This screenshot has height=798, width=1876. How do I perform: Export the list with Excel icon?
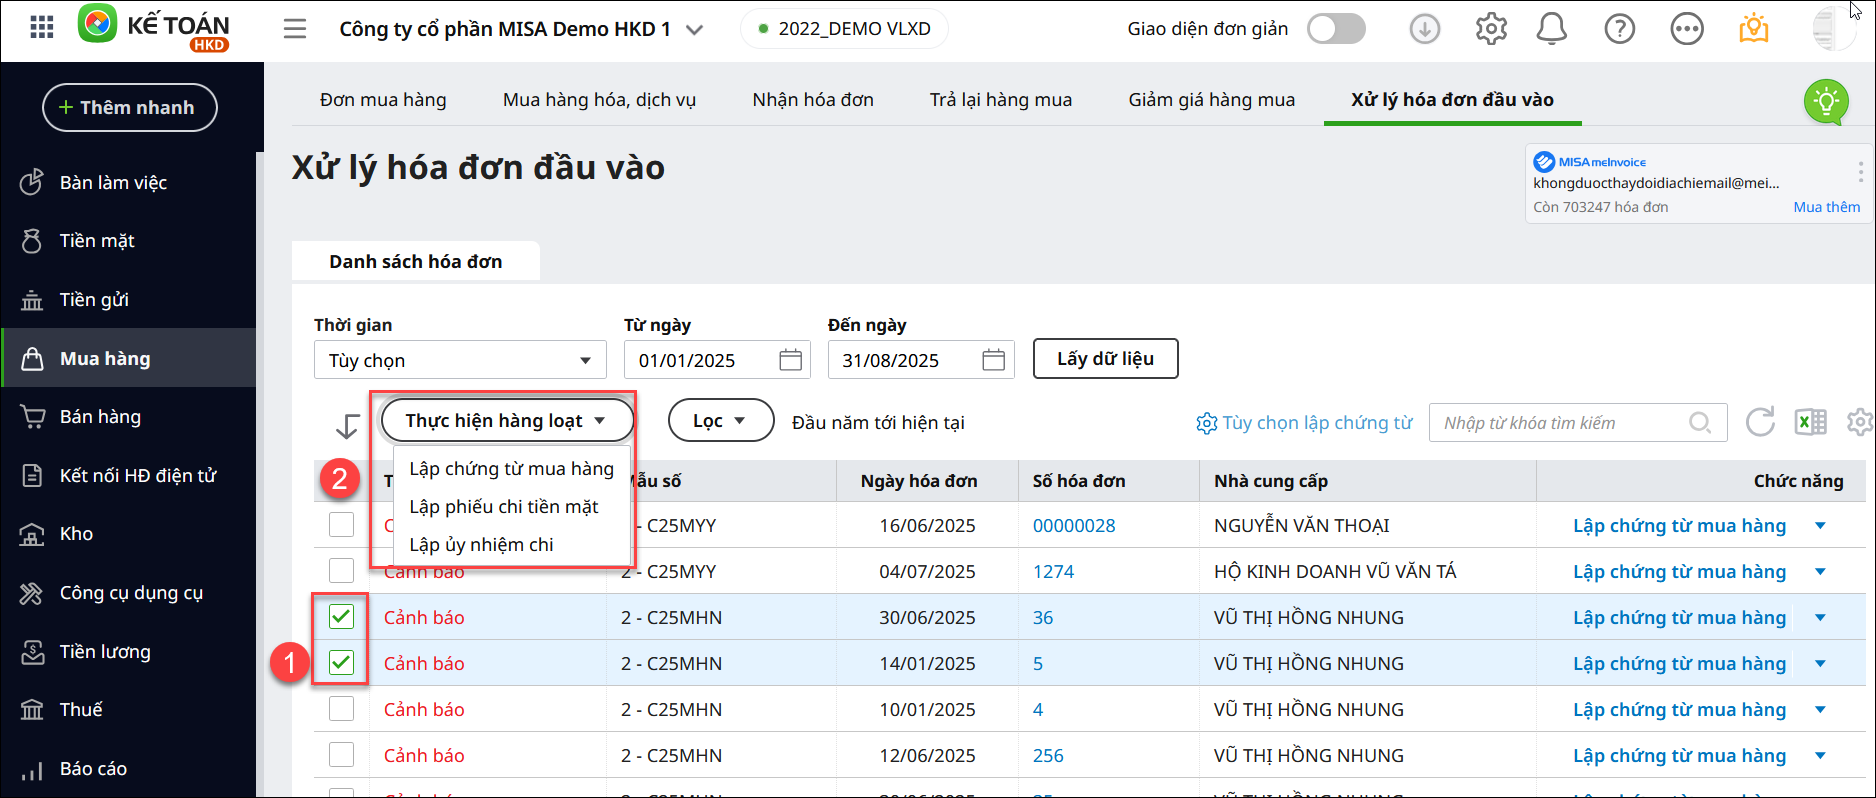point(1811,422)
